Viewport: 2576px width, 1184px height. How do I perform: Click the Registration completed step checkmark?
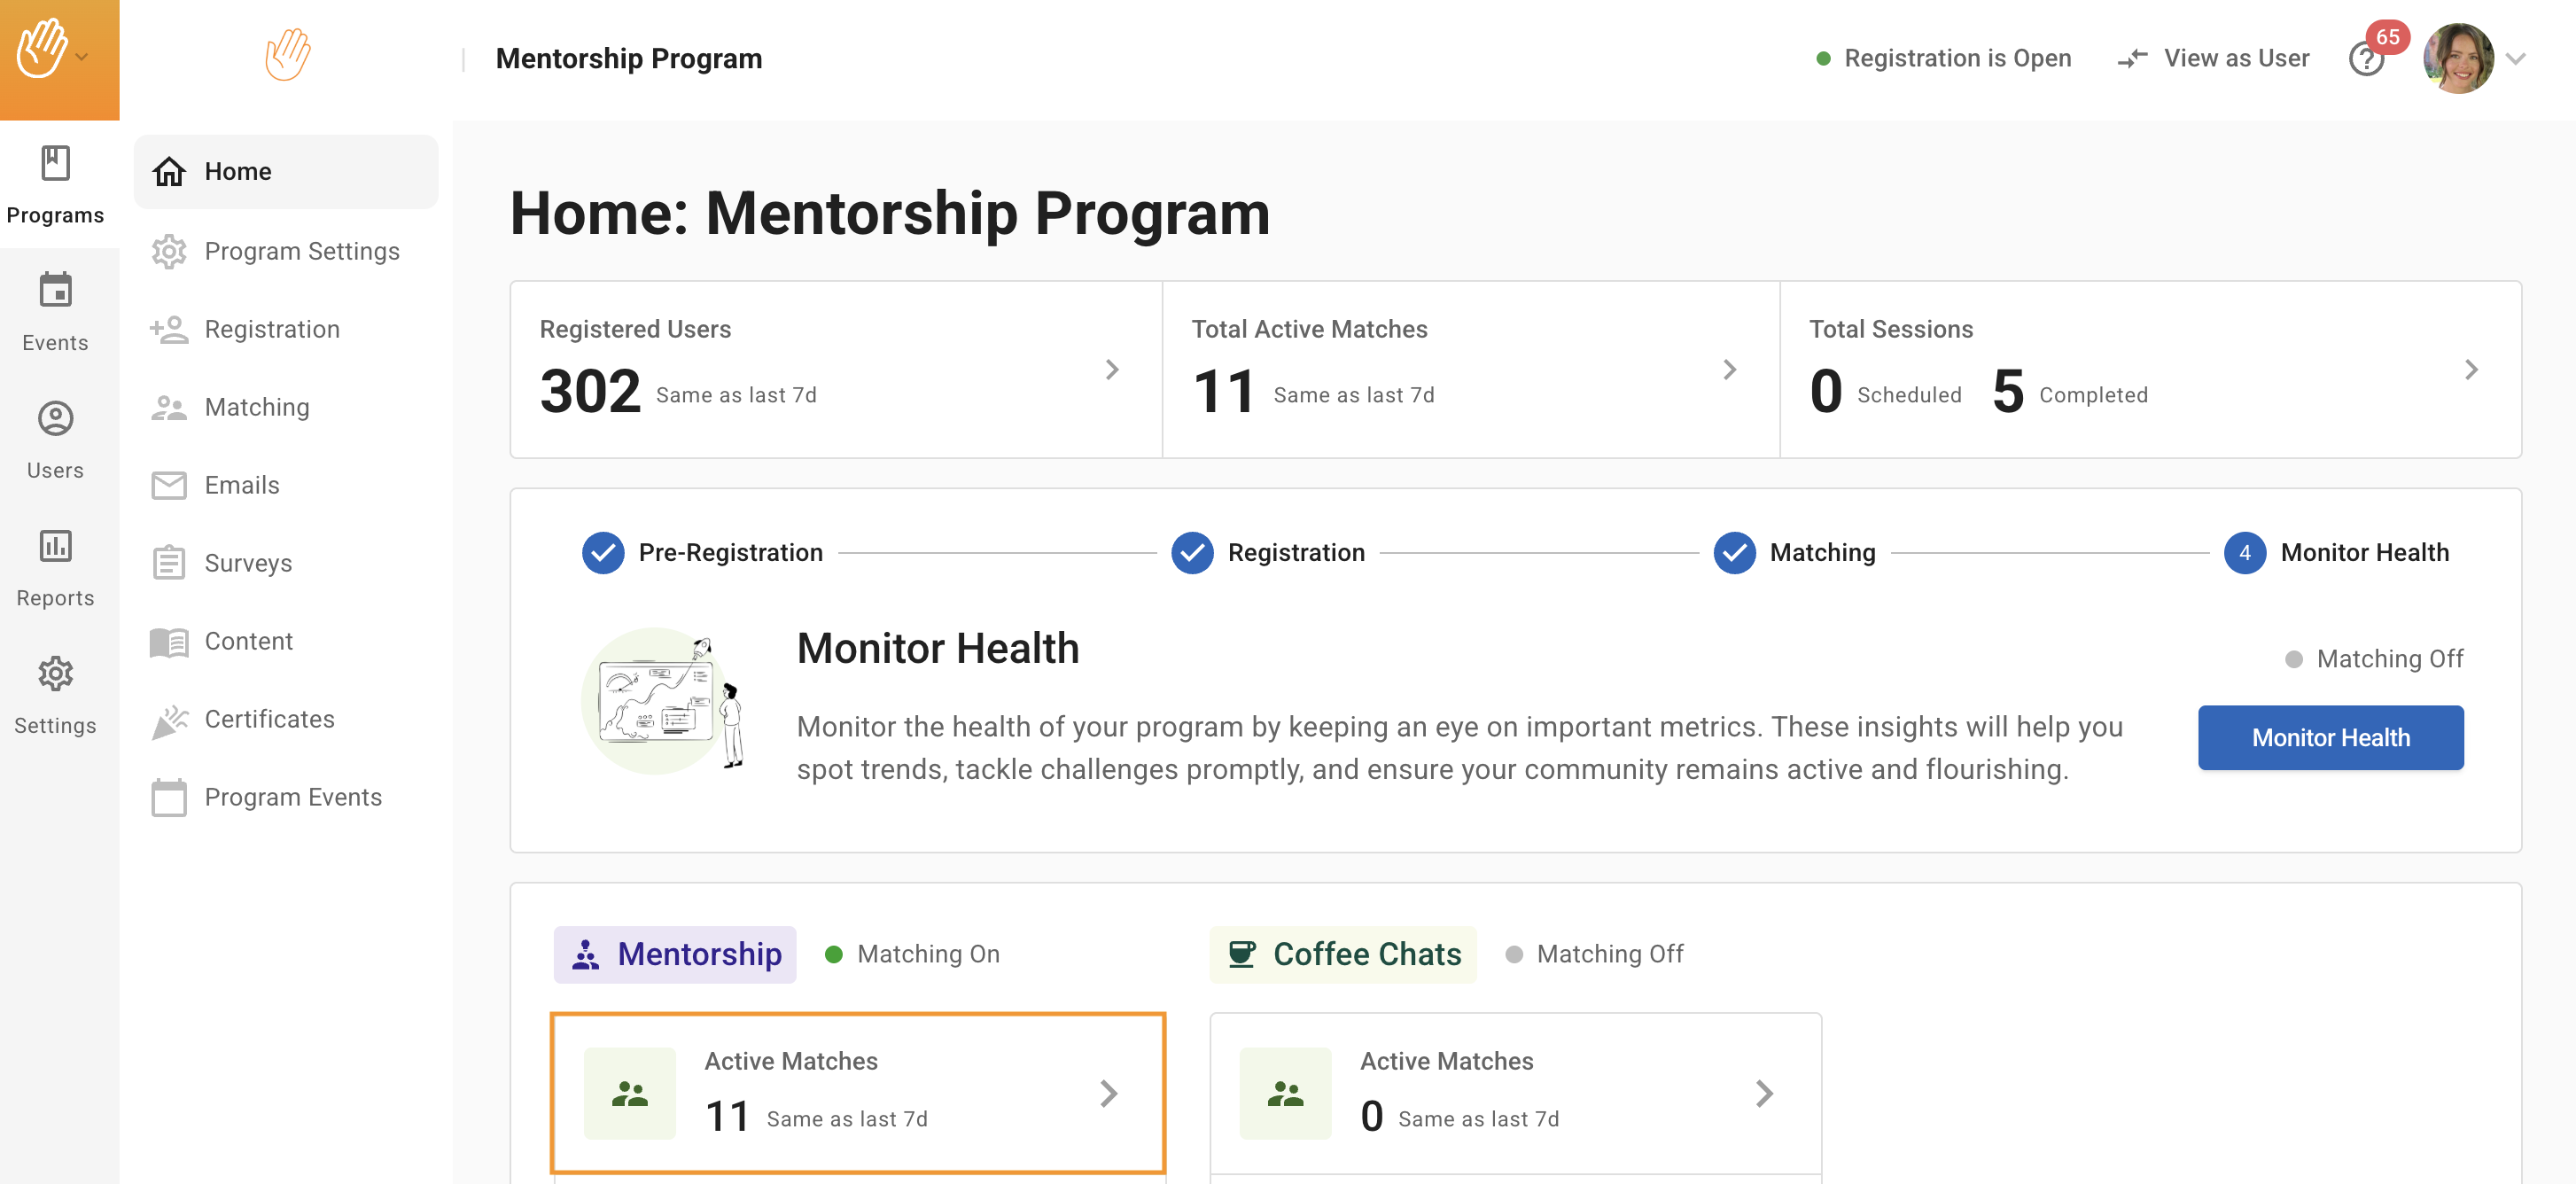pos(1192,553)
